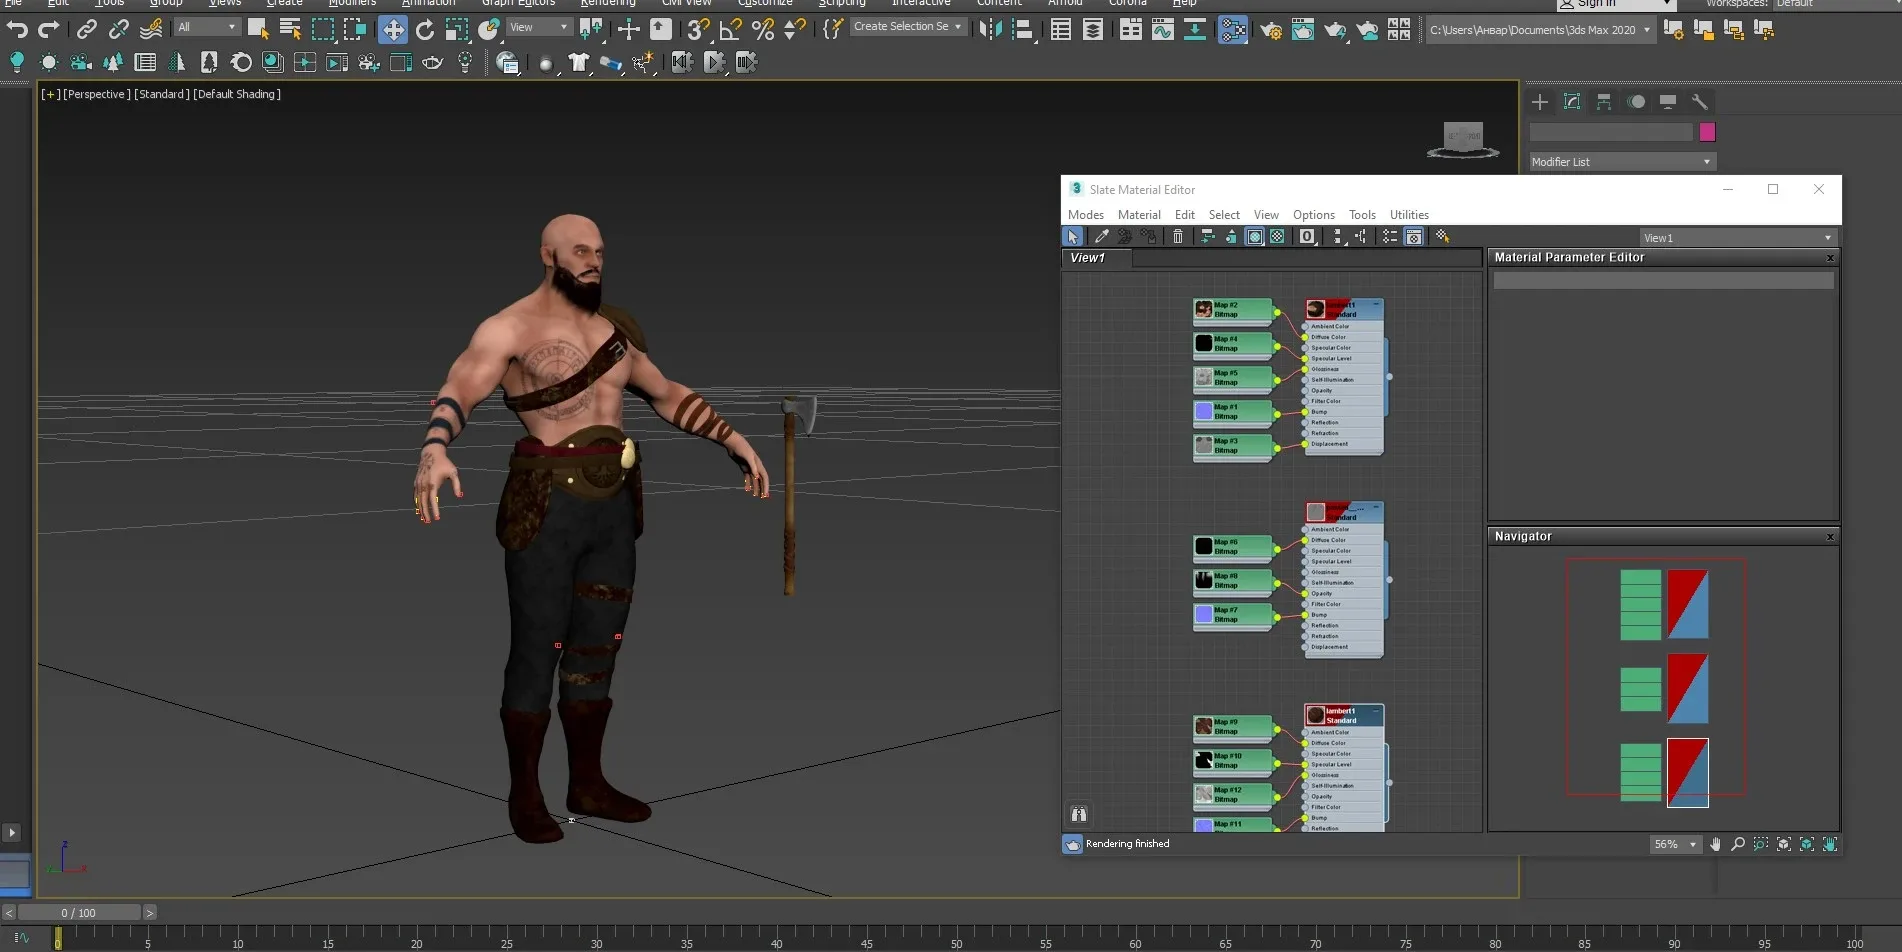Click the Select and Rotate tool
The image size is (1902, 952).
(425, 30)
